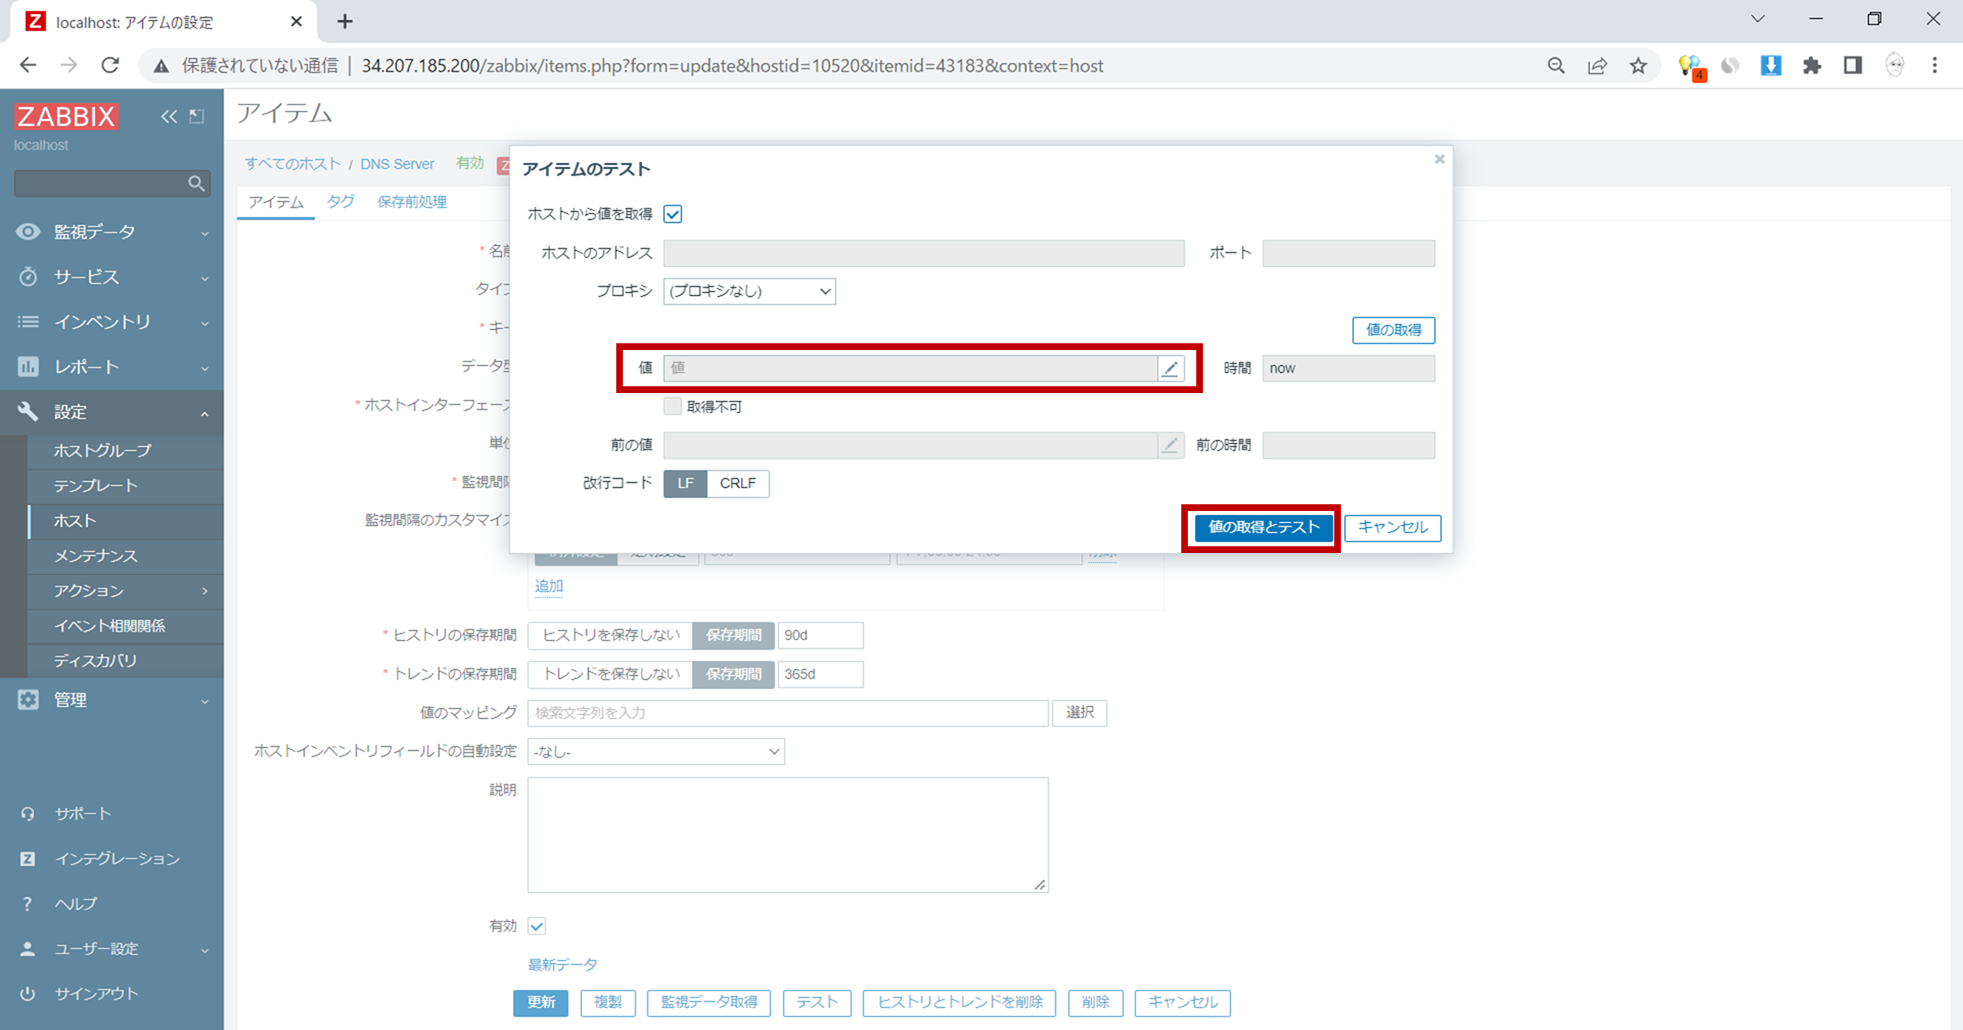
Task: Toggle ホストから値を取得 checkbox
Action: pos(673,214)
